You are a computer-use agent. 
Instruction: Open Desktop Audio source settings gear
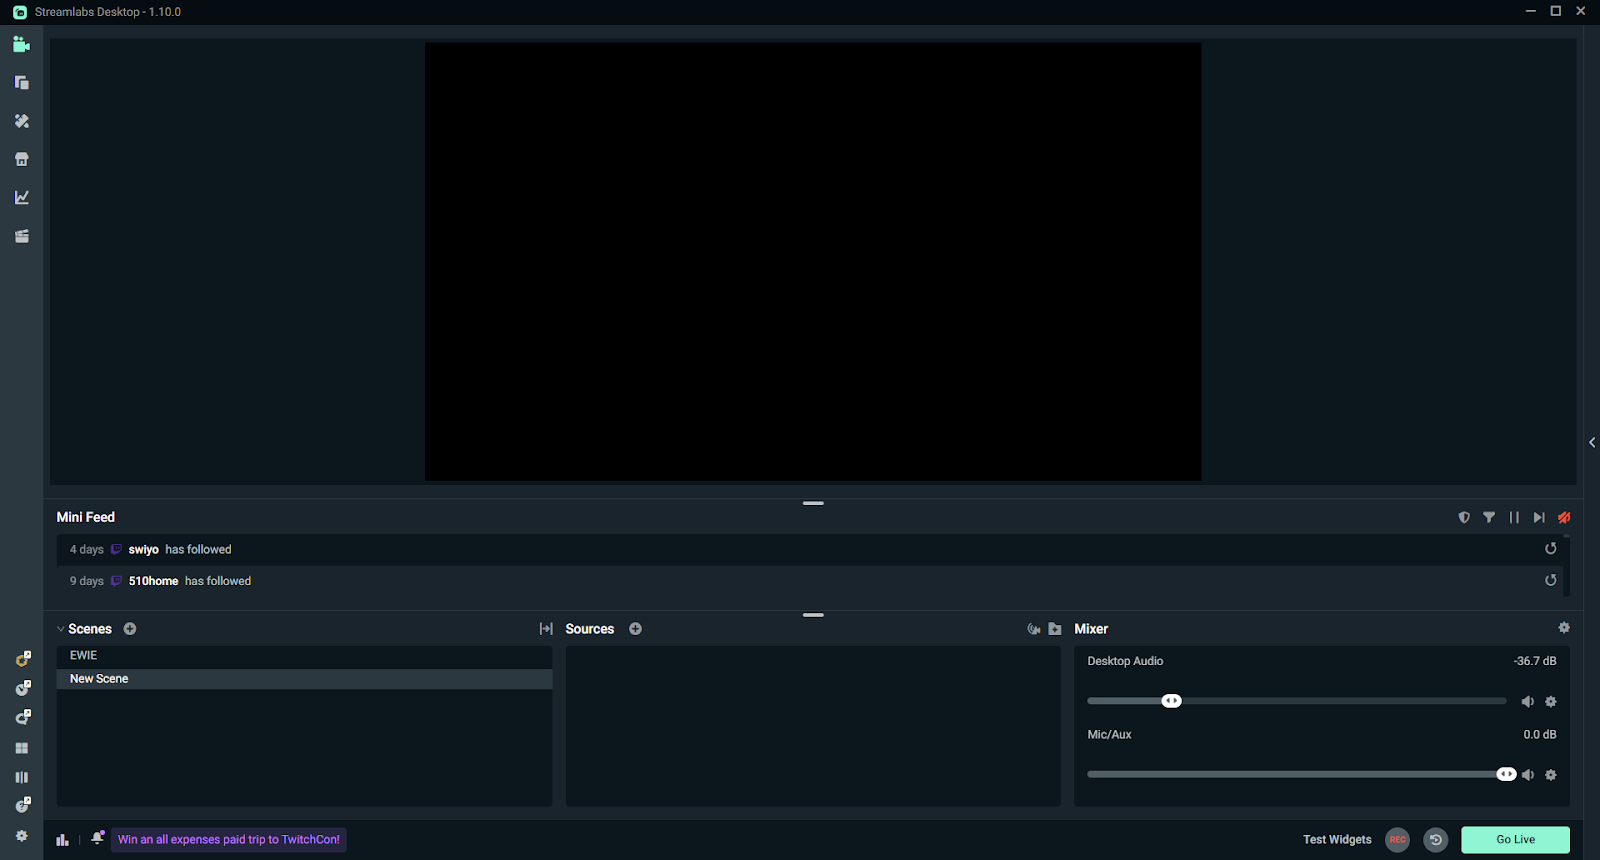pyautogui.click(x=1551, y=702)
